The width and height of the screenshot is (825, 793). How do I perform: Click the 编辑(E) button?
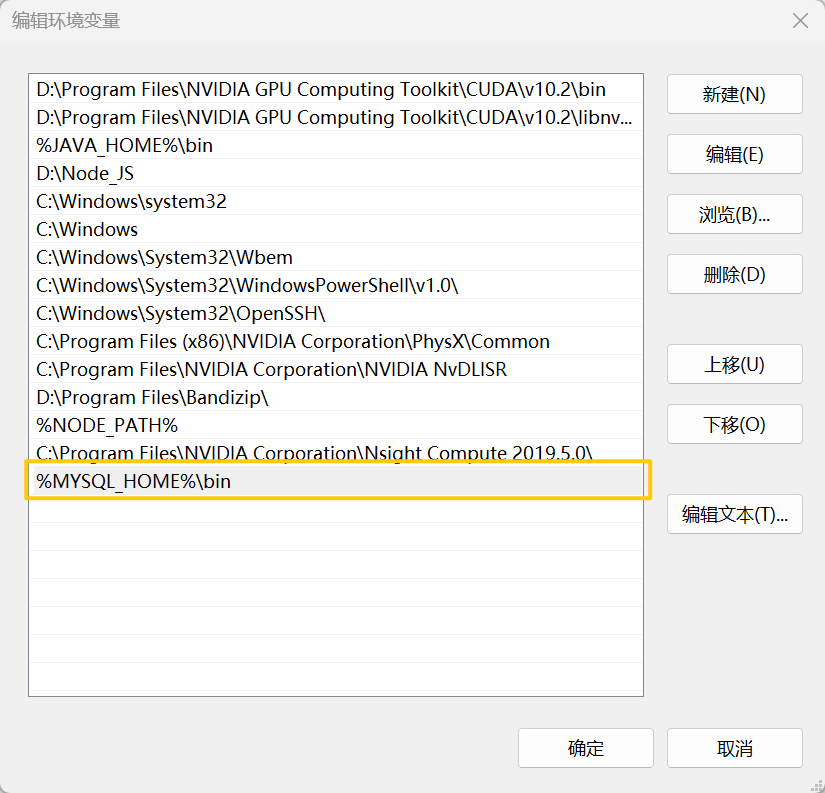click(734, 154)
